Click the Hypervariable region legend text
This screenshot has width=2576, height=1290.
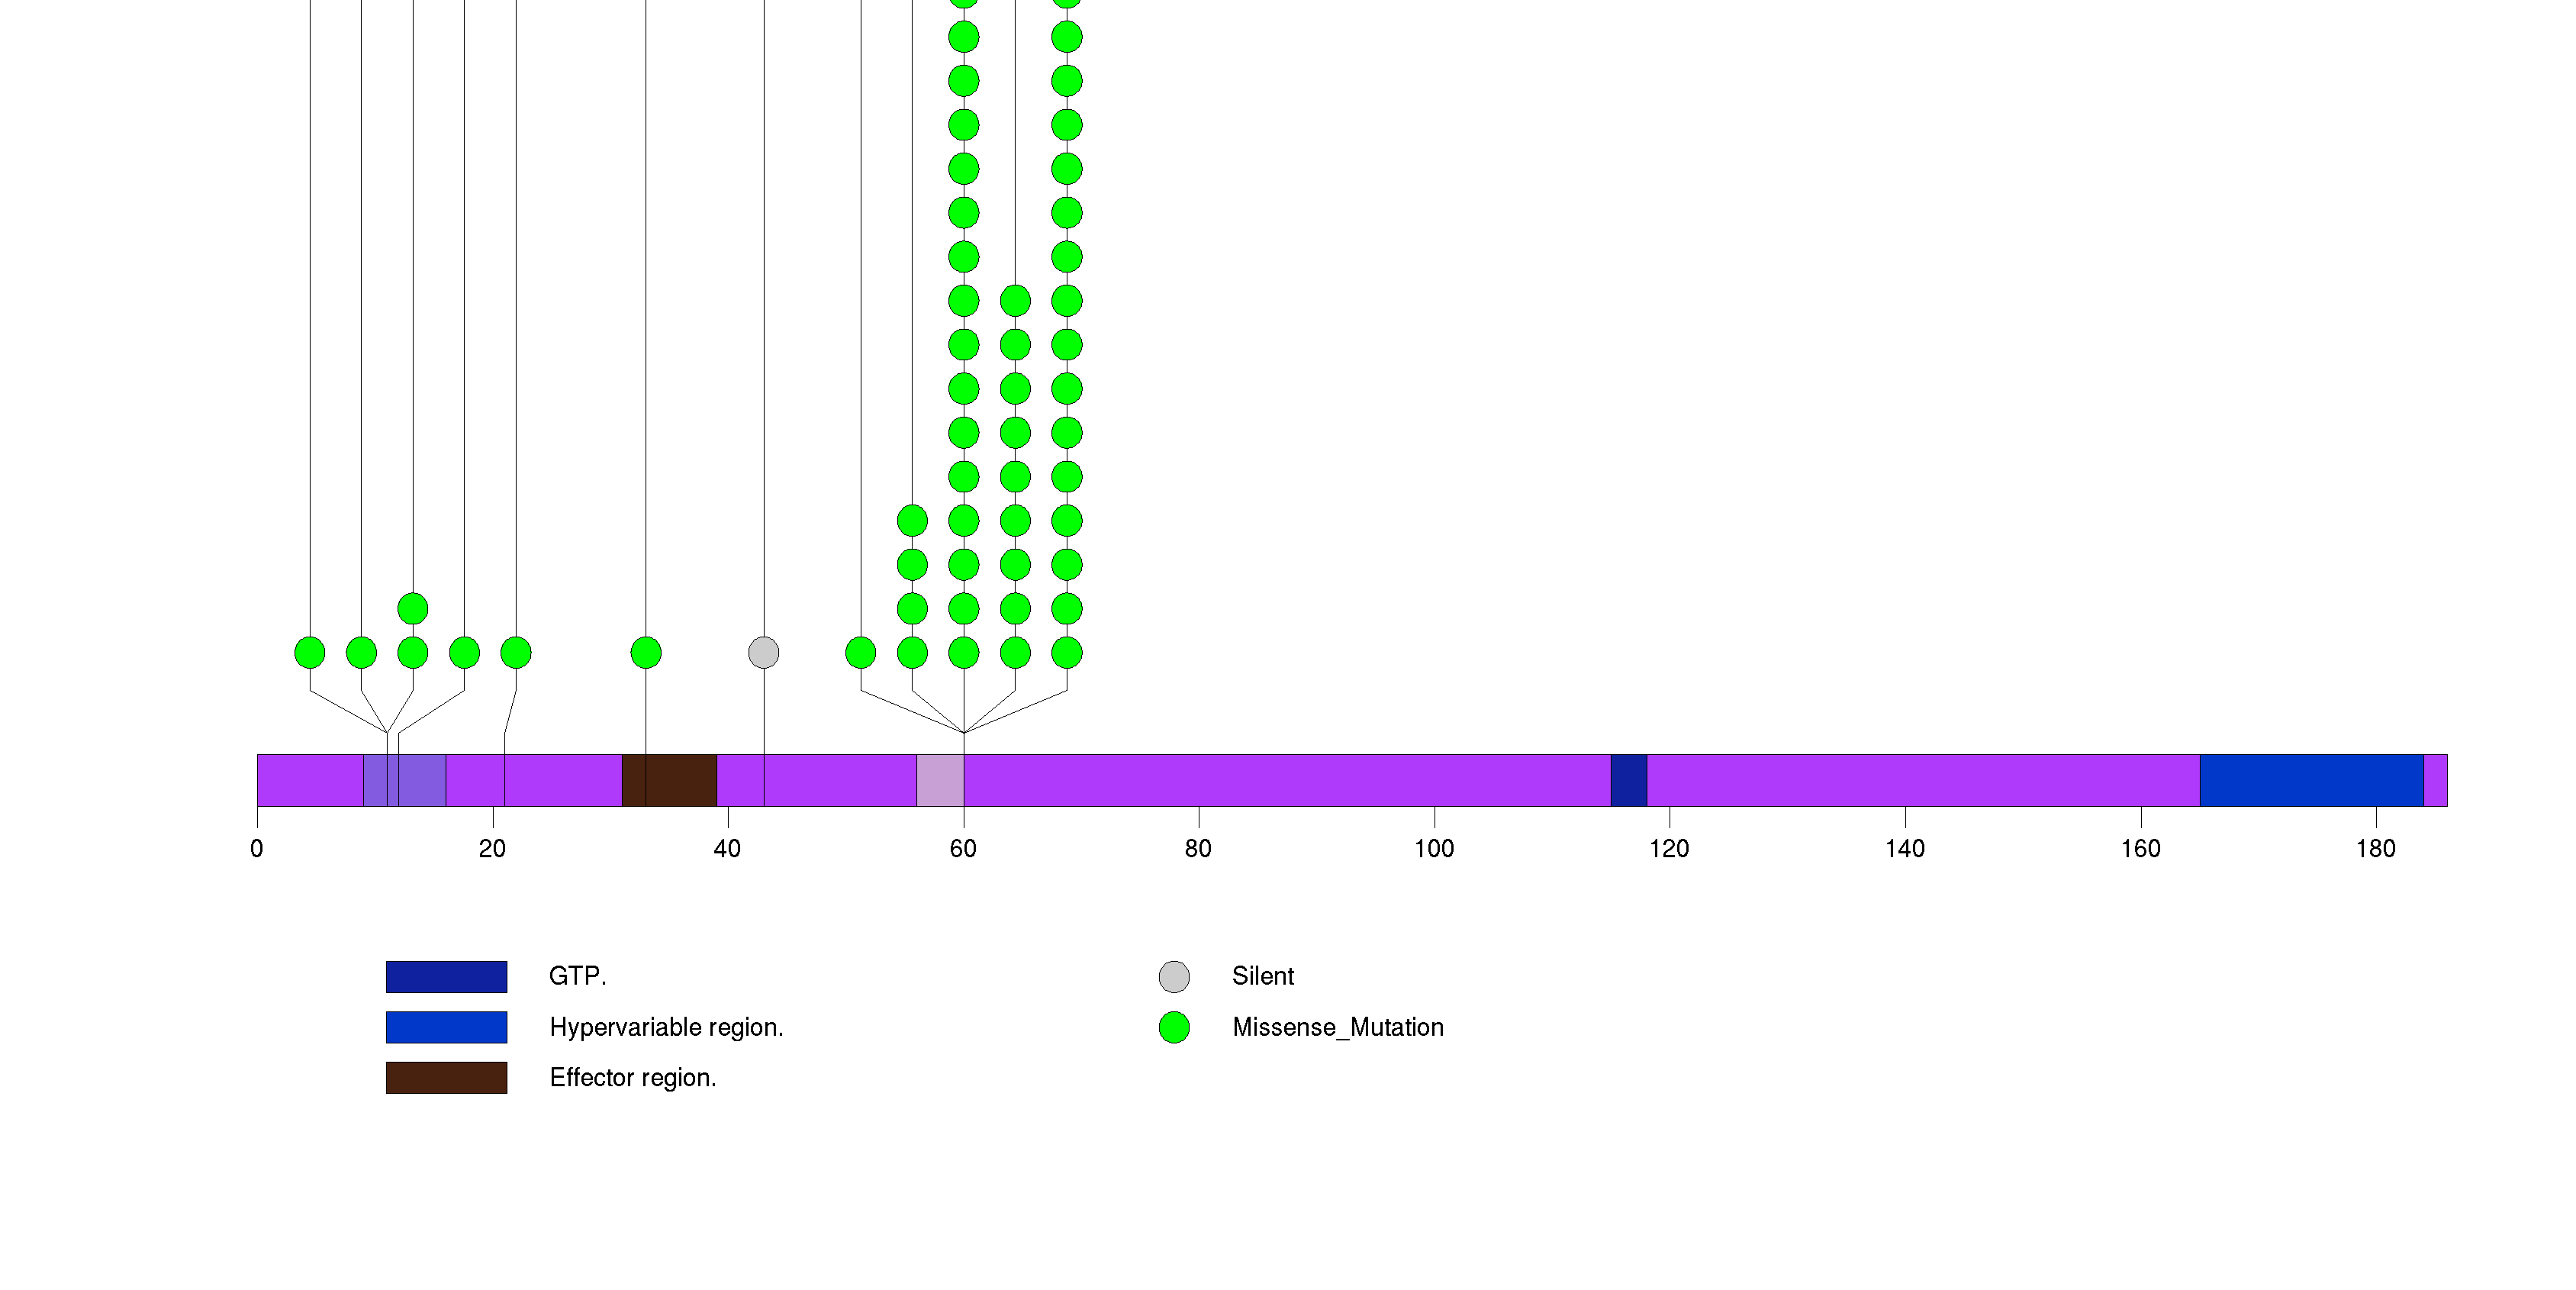(666, 1027)
